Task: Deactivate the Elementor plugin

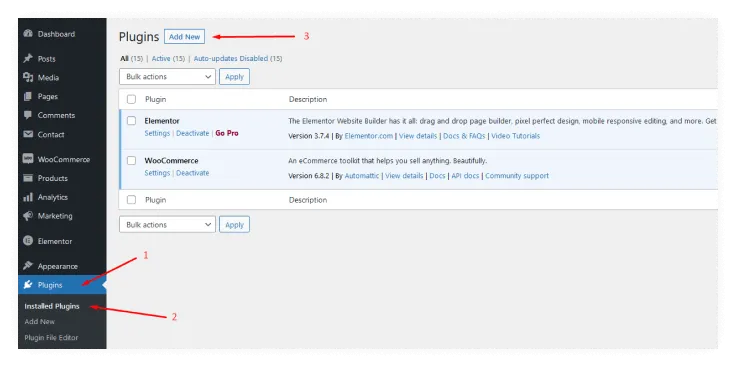Action: [x=192, y=133]
